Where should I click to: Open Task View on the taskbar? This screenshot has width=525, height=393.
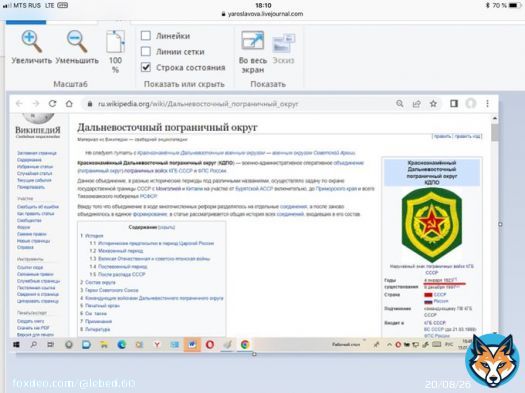pyautogui.click(x=51, y=344)
